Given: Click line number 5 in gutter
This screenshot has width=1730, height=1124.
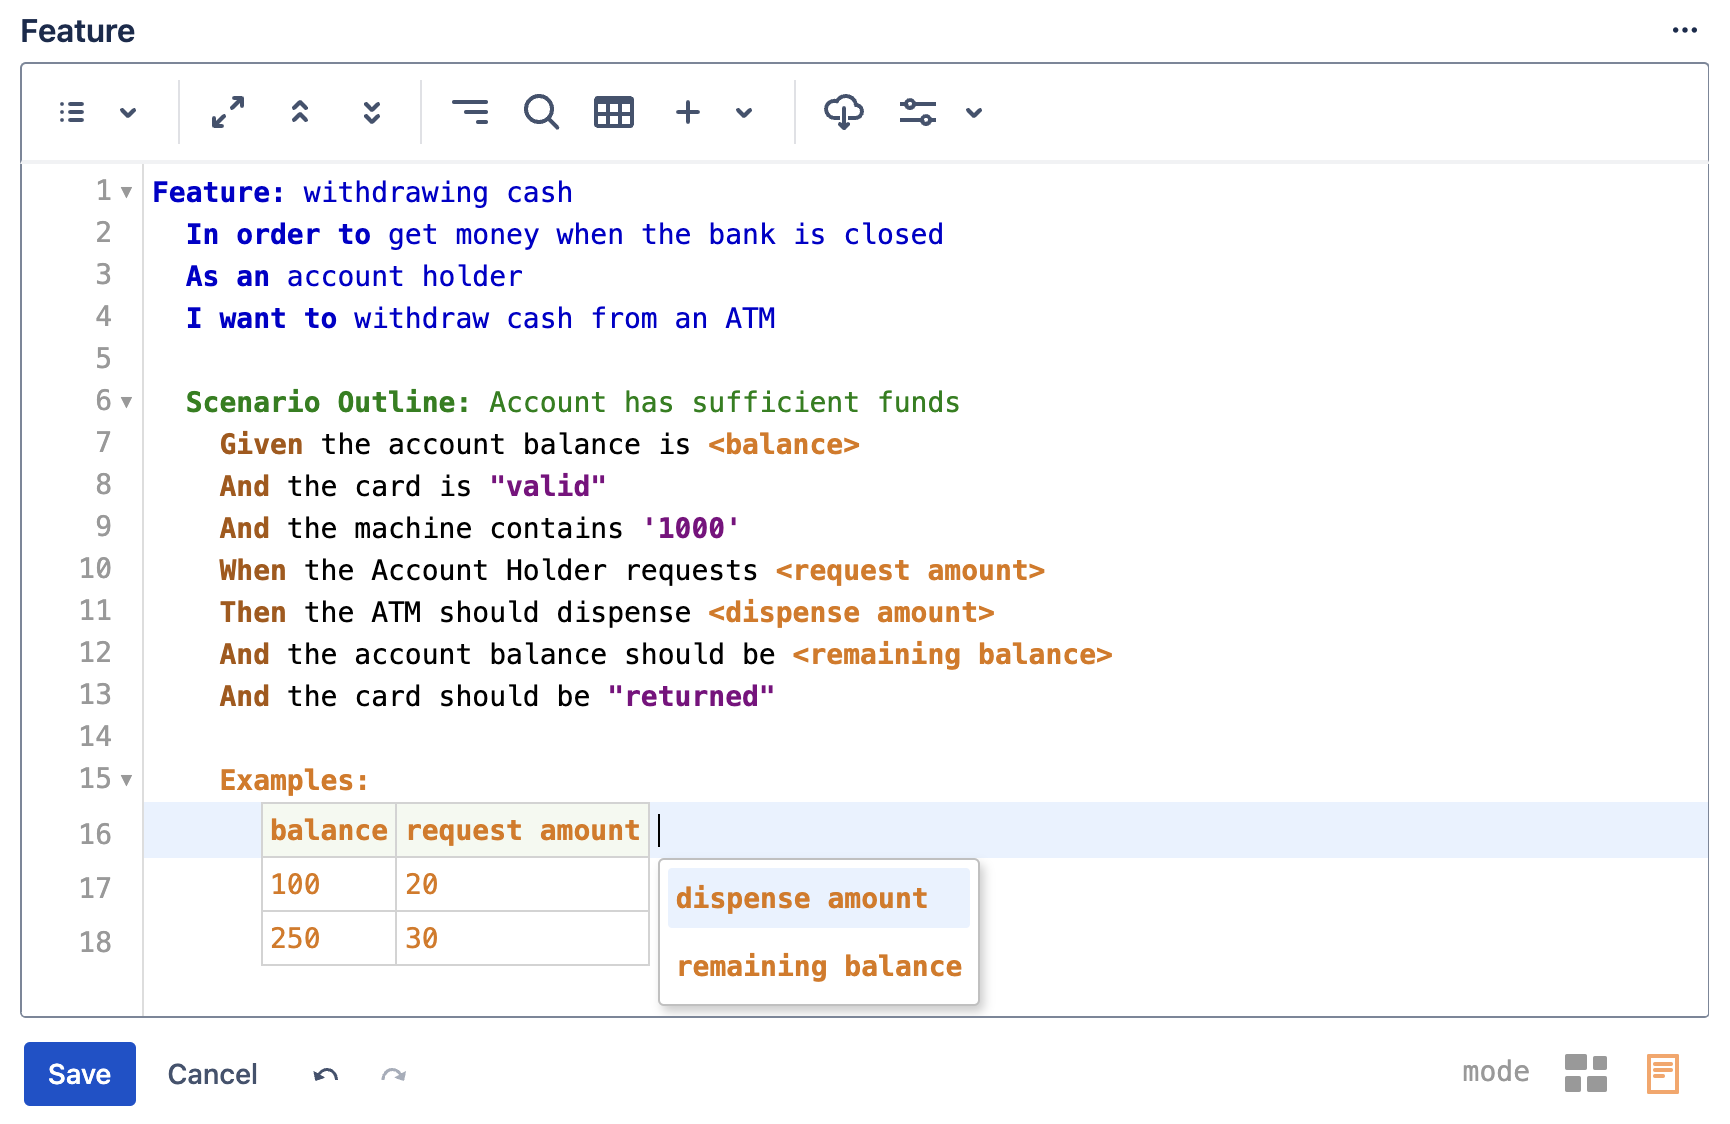Looking at the screenshot, I should pyautogui.click(x=104, y=359).
